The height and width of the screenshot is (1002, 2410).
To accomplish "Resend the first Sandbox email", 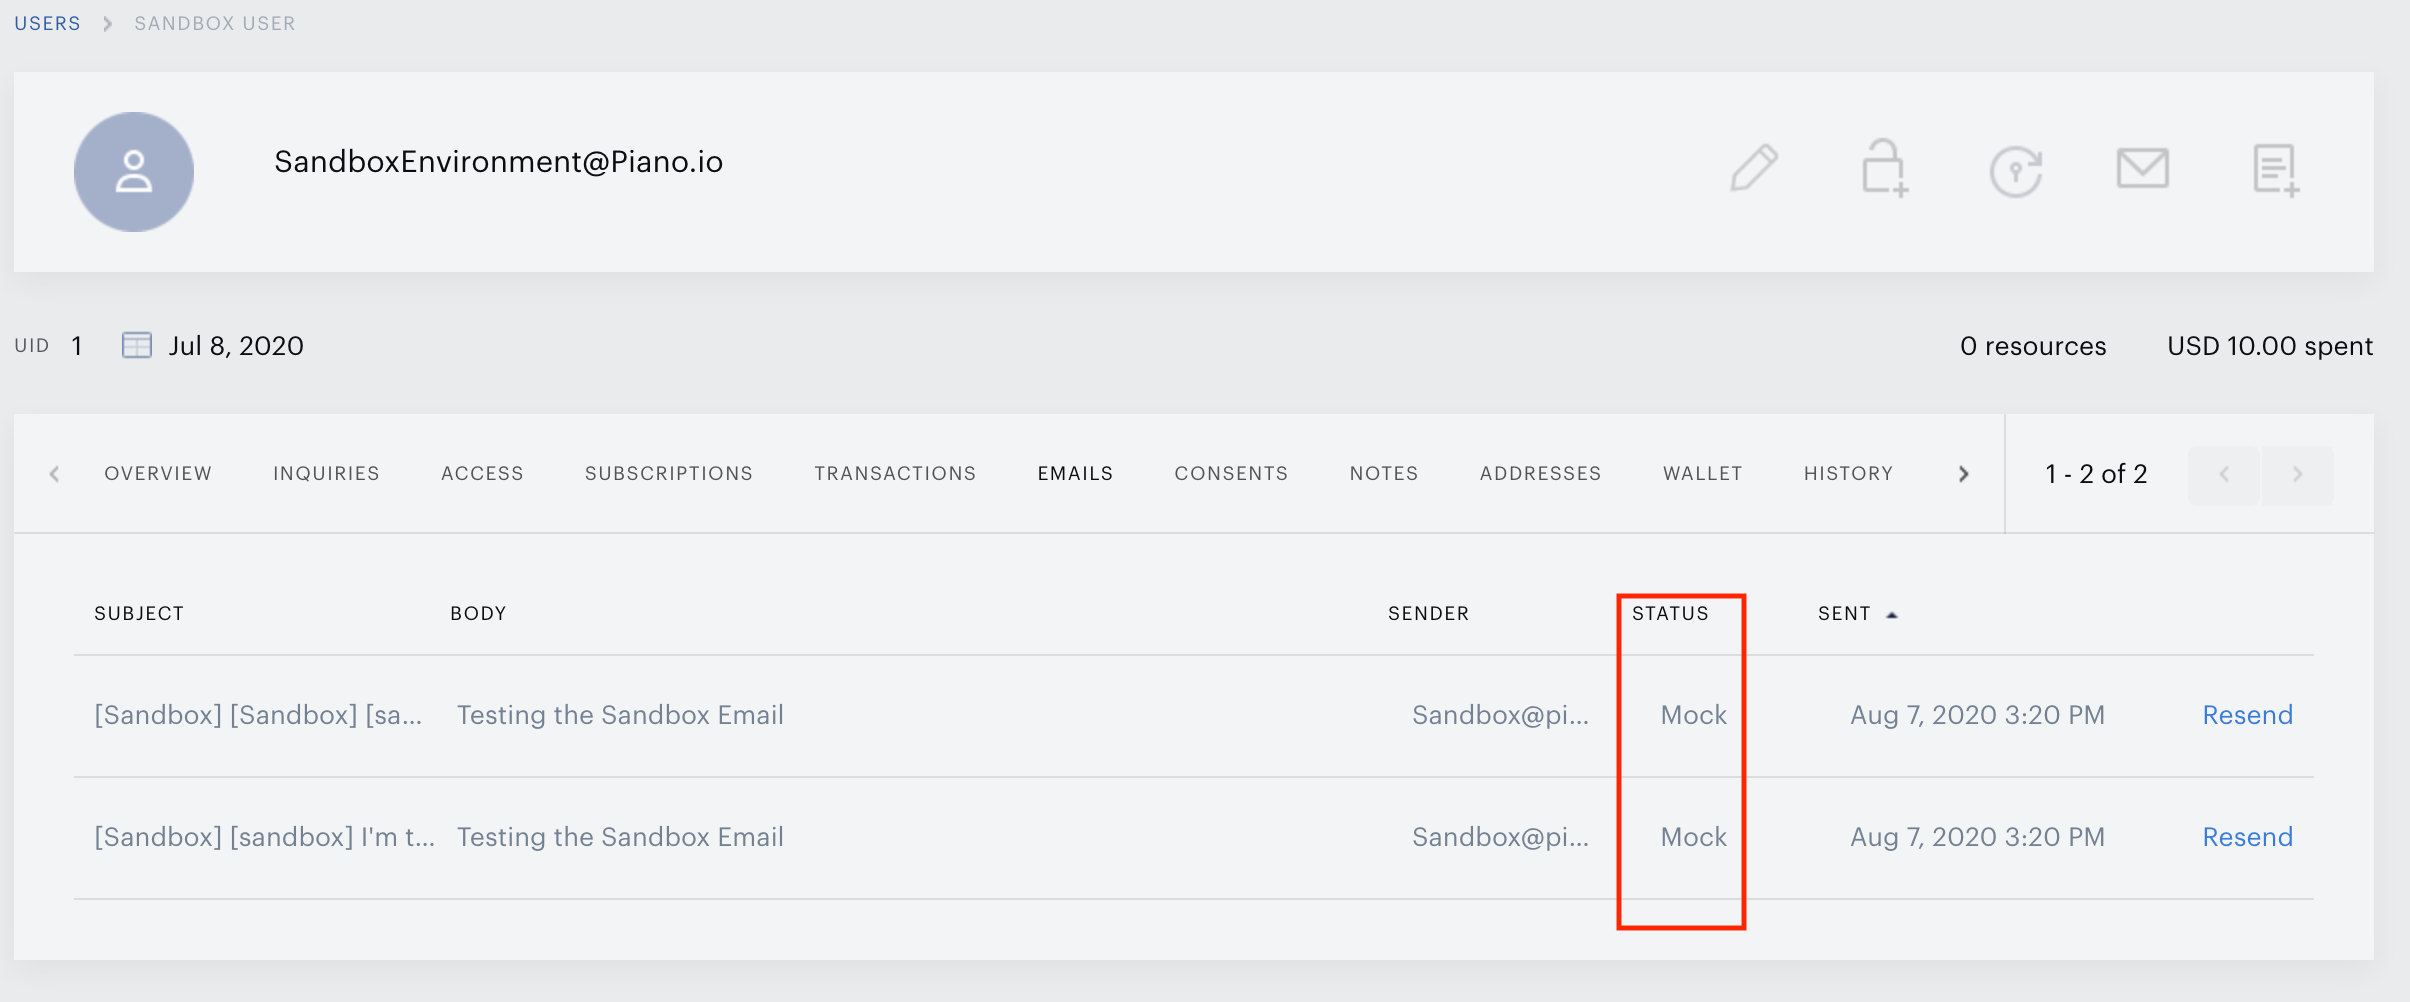I will 2247,715.
